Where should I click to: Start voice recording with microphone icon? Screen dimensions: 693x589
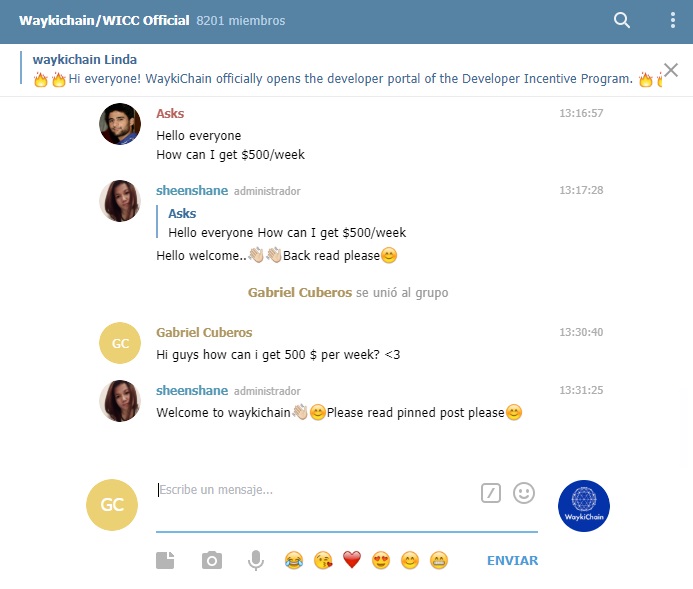(x=255, y=560)
